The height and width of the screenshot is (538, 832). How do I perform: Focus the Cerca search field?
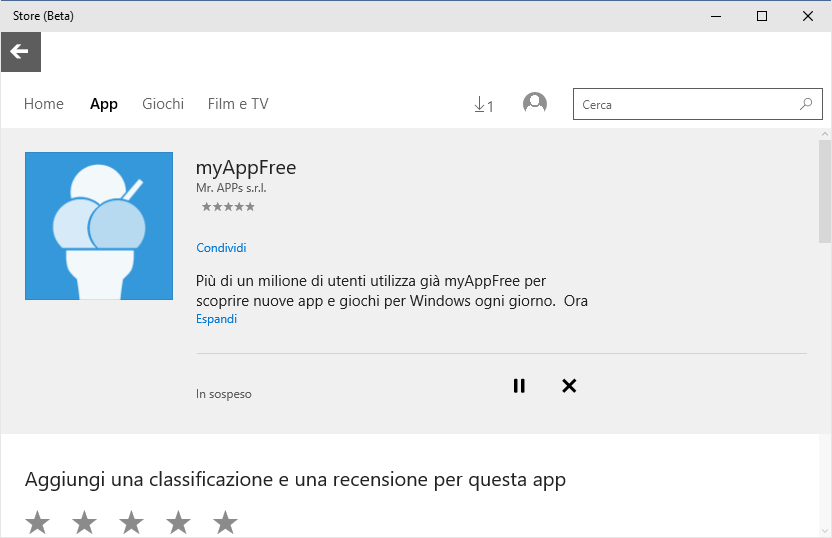697,104
